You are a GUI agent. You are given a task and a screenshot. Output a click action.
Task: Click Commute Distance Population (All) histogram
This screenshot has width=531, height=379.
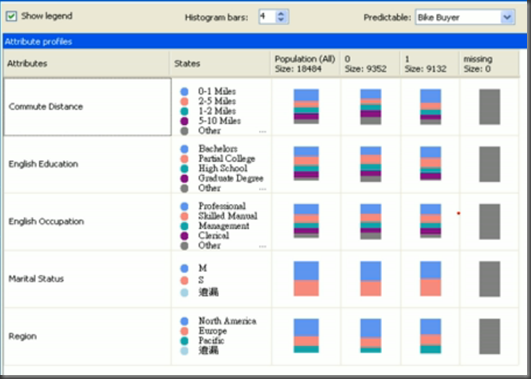point(306,106)
